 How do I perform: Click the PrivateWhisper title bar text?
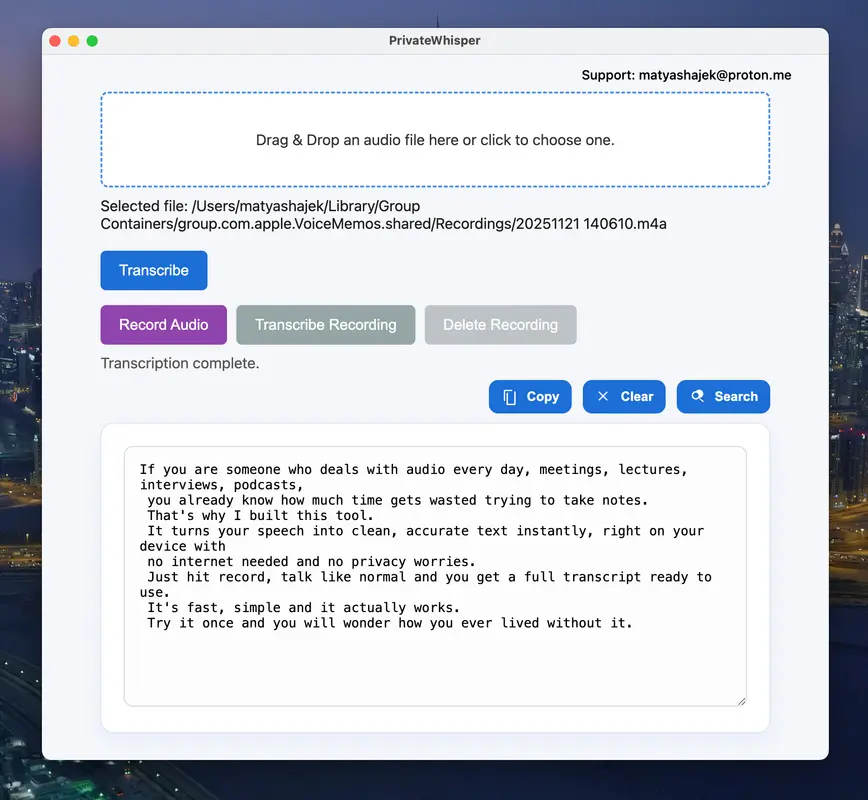coord(435,41)
